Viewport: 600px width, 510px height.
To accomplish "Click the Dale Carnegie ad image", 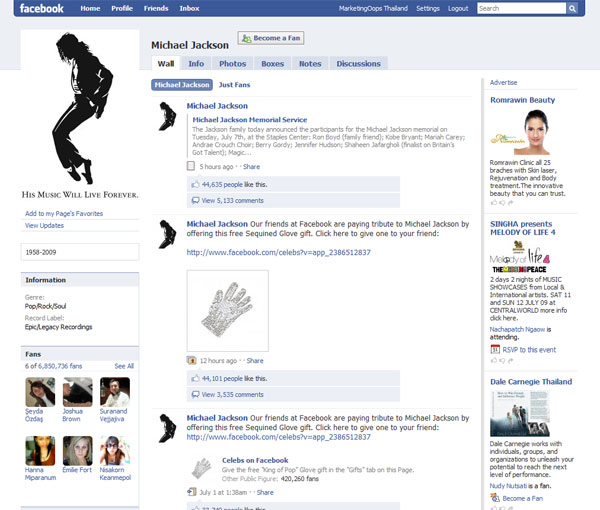I will tap(520, 413).
